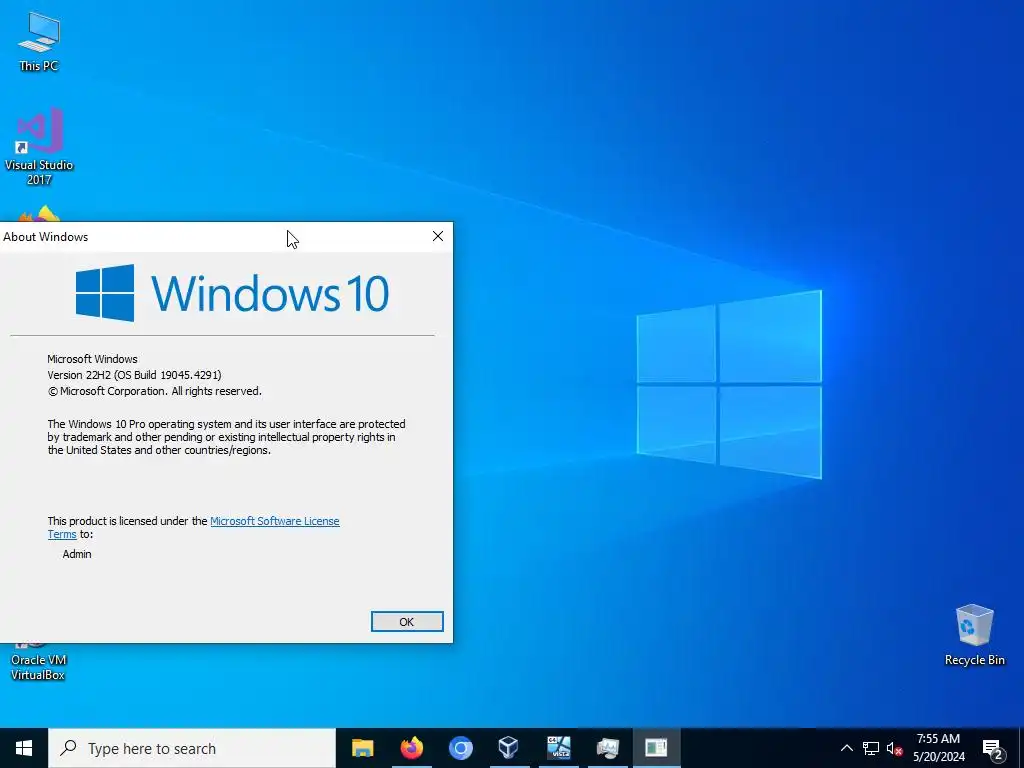
Task: Open the notification center with 2 notifications
Action: pyautogui.click(x=993, y=749)
